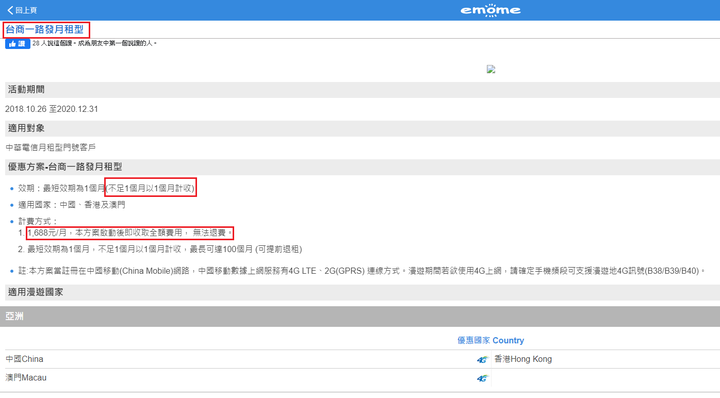Select the 效期 minimum period bullet text
The height and width of the screenshot is (398, 720).
point(106,188)
